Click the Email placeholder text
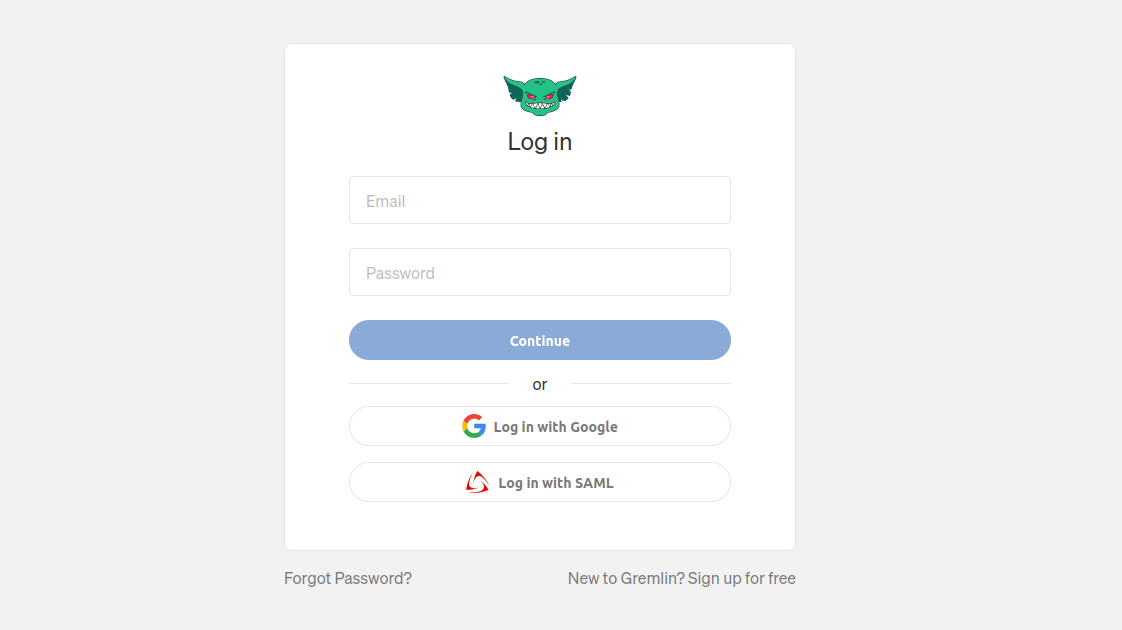The width and height of the screenshot is (1122, 630). 386,201
